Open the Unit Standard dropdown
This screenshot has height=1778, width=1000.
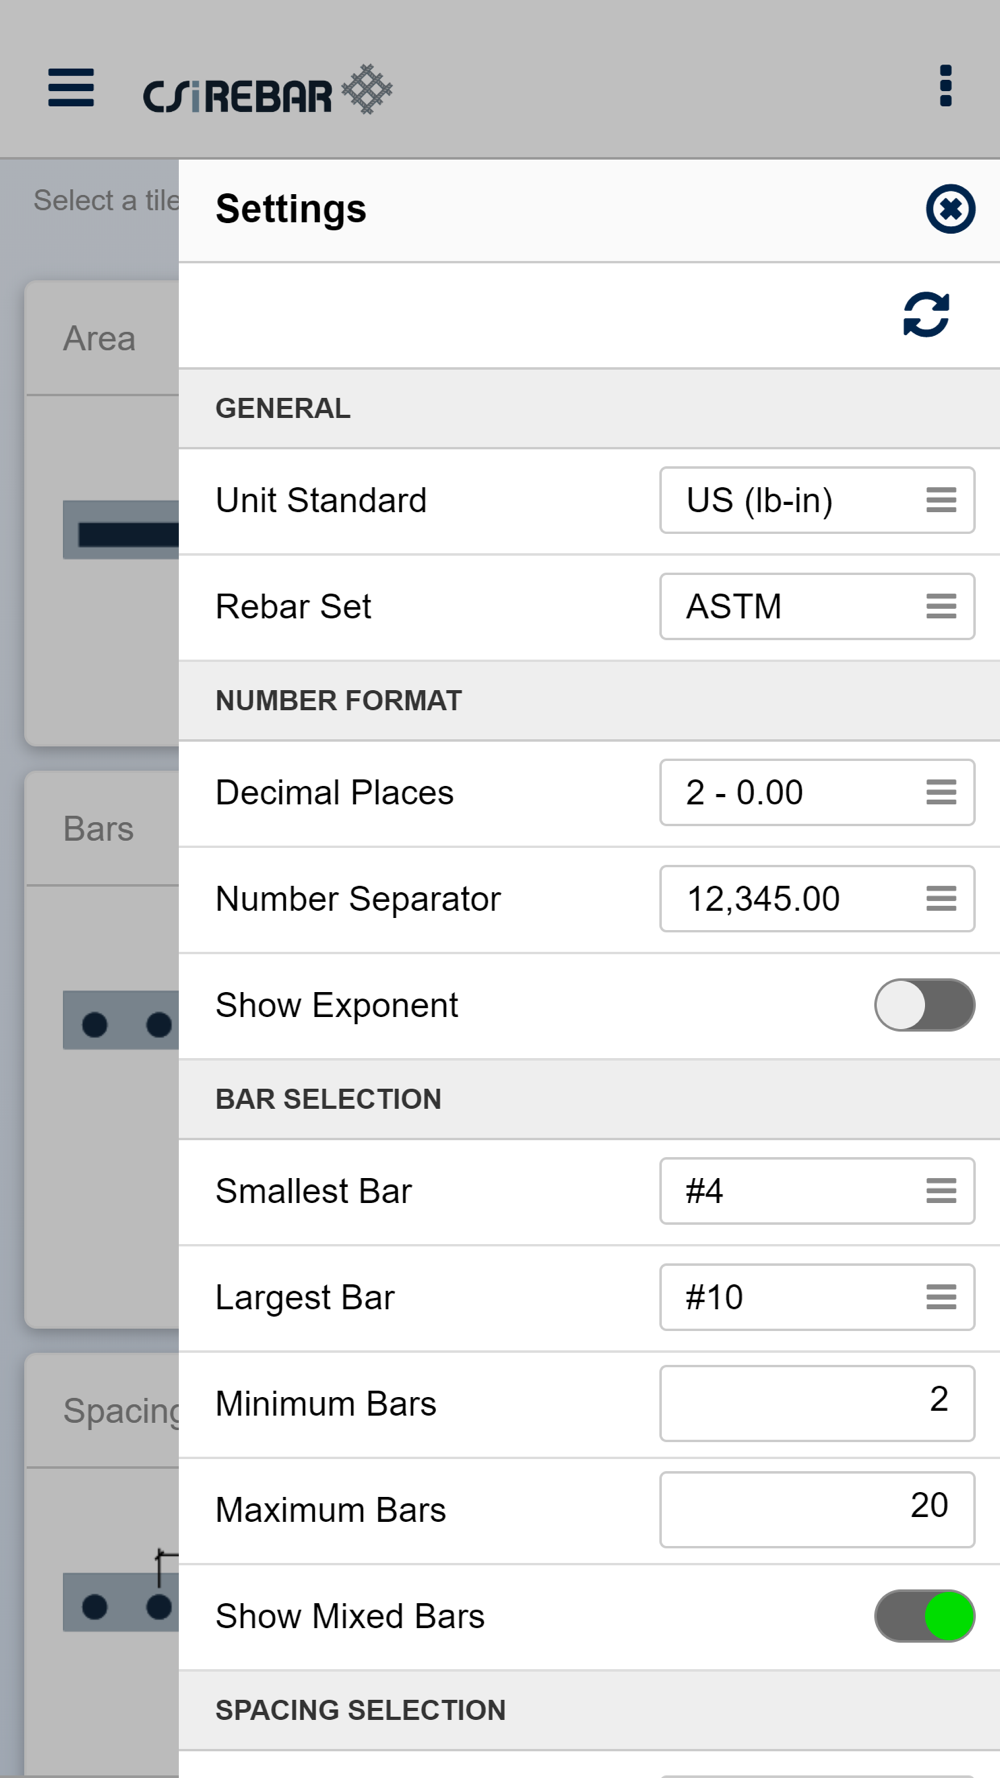(817, 500)
